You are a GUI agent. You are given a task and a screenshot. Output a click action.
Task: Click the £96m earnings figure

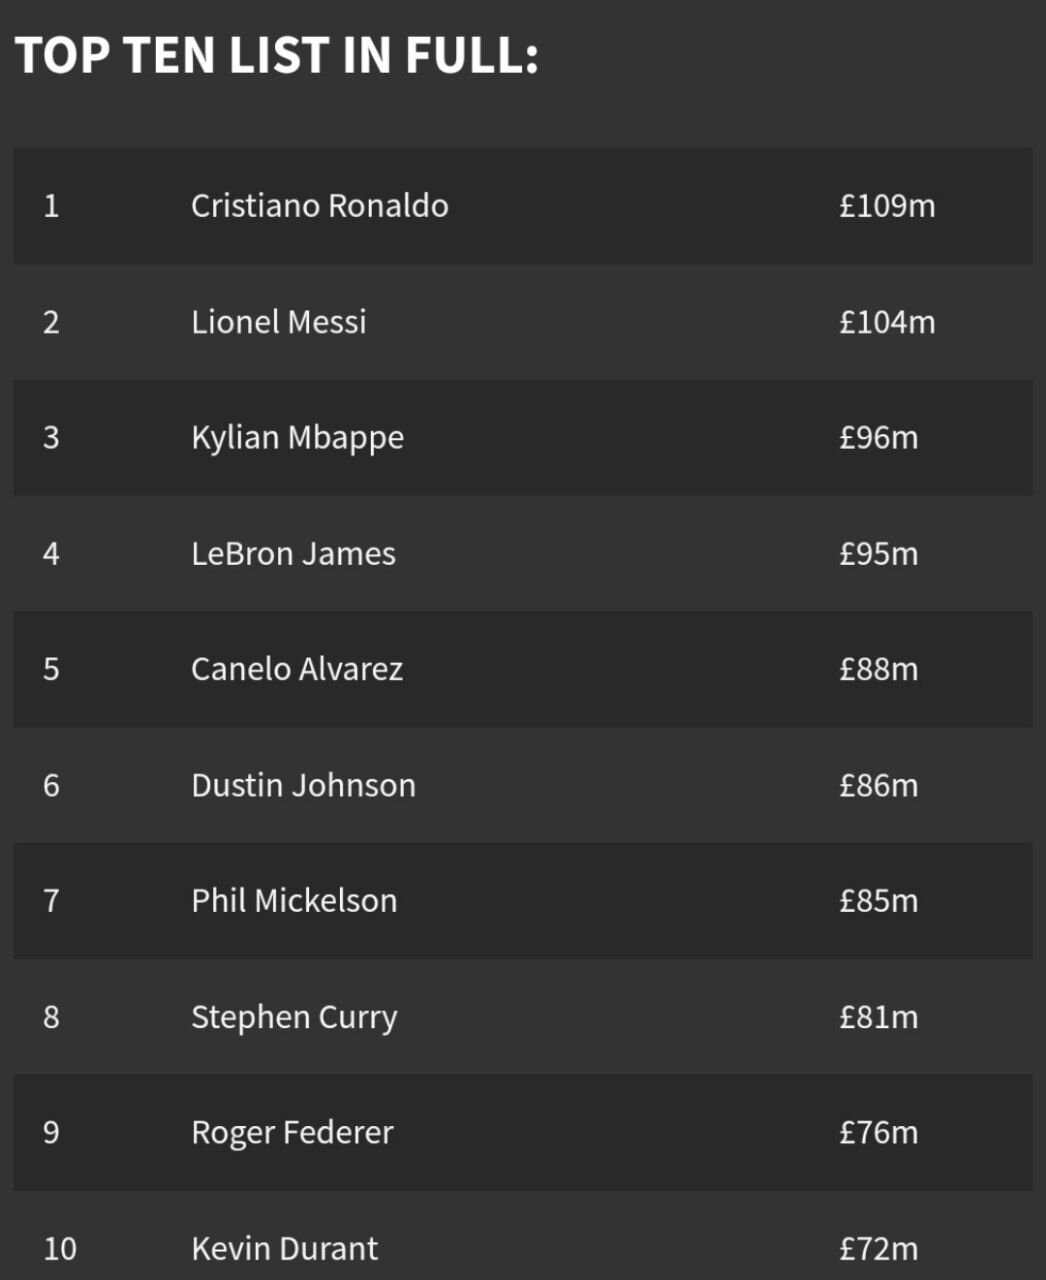(878, 438)
